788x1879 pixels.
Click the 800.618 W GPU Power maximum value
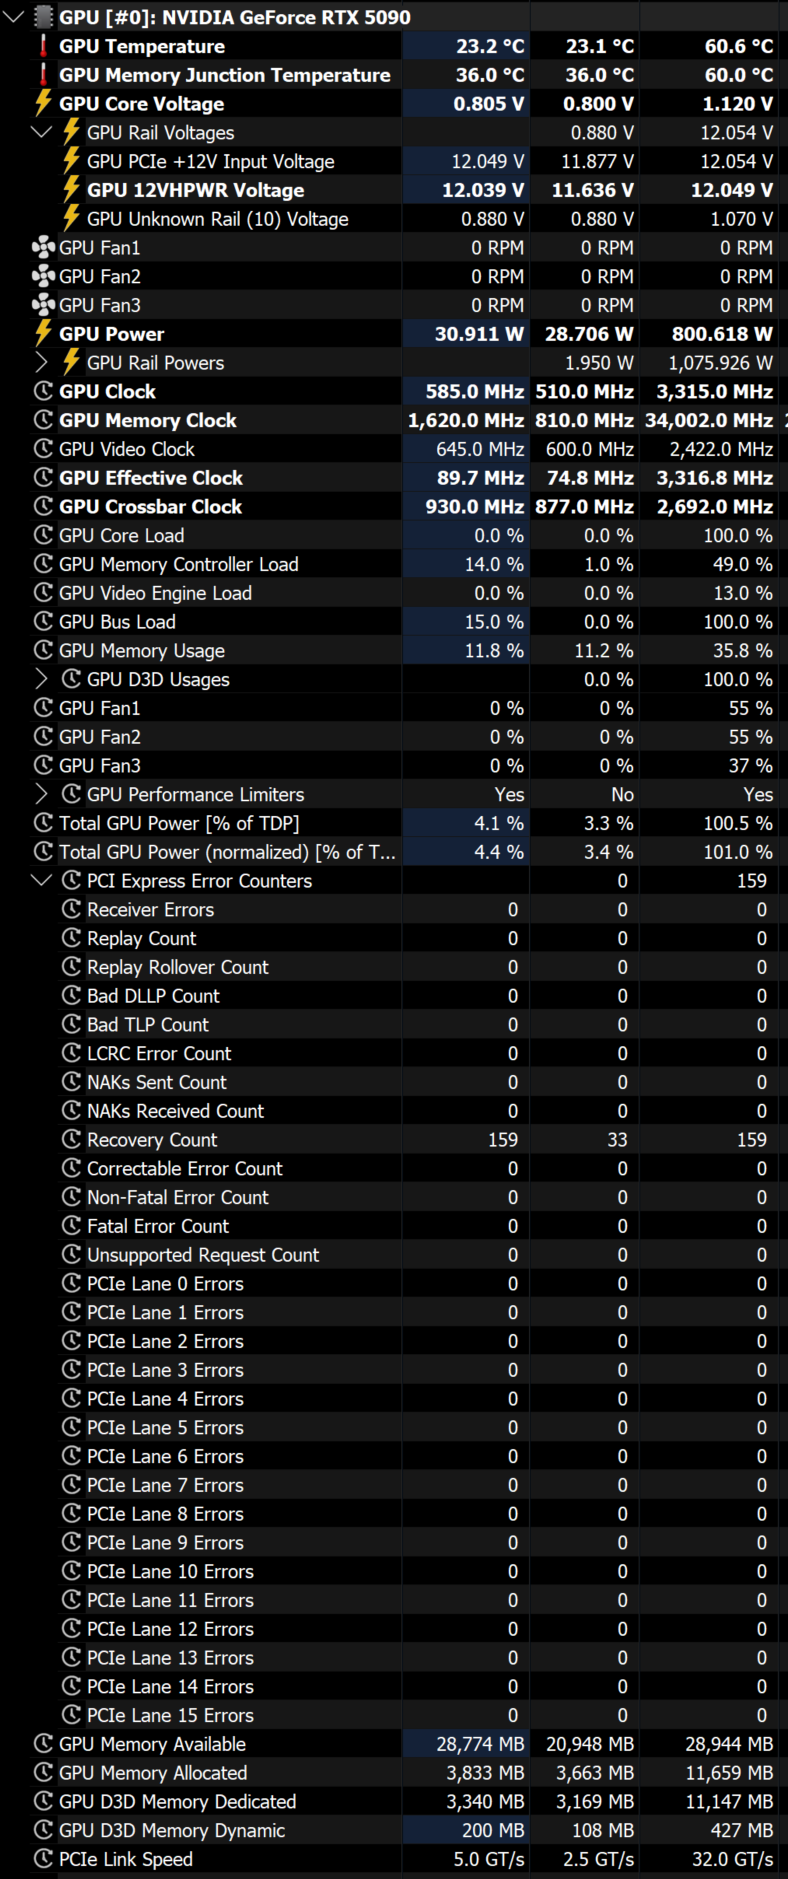tap(722, 334)
